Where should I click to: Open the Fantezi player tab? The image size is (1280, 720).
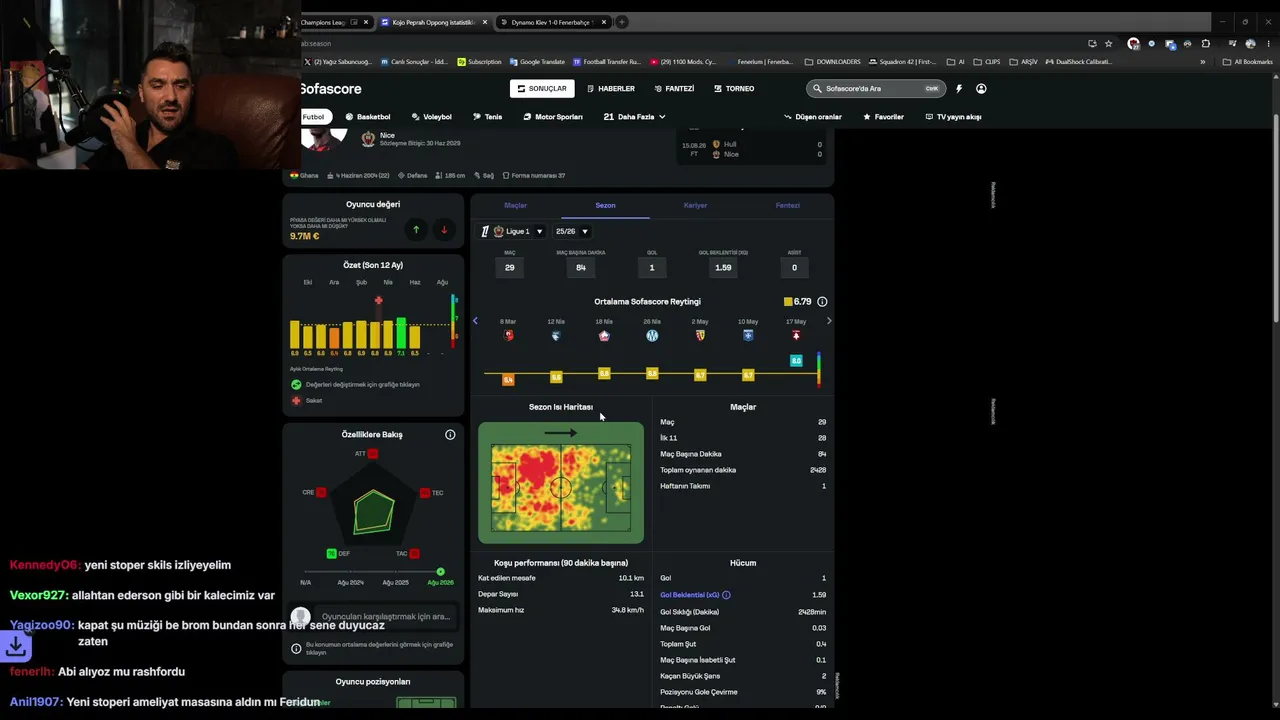tap(788, 205)
